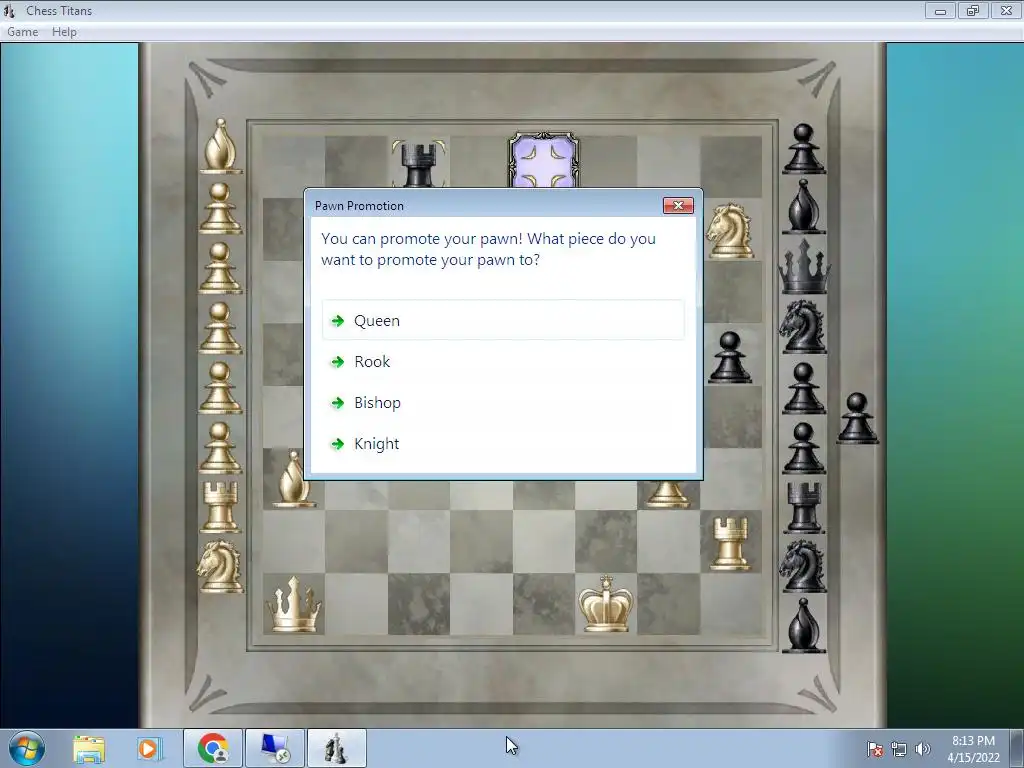
Task: Click the captured black bishop above the black queen
Action: click(x=804, y=207)
